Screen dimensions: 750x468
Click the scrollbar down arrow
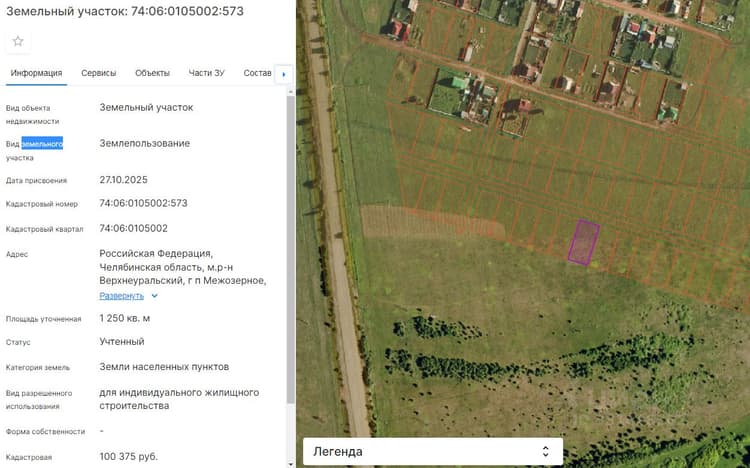point(290,464)
